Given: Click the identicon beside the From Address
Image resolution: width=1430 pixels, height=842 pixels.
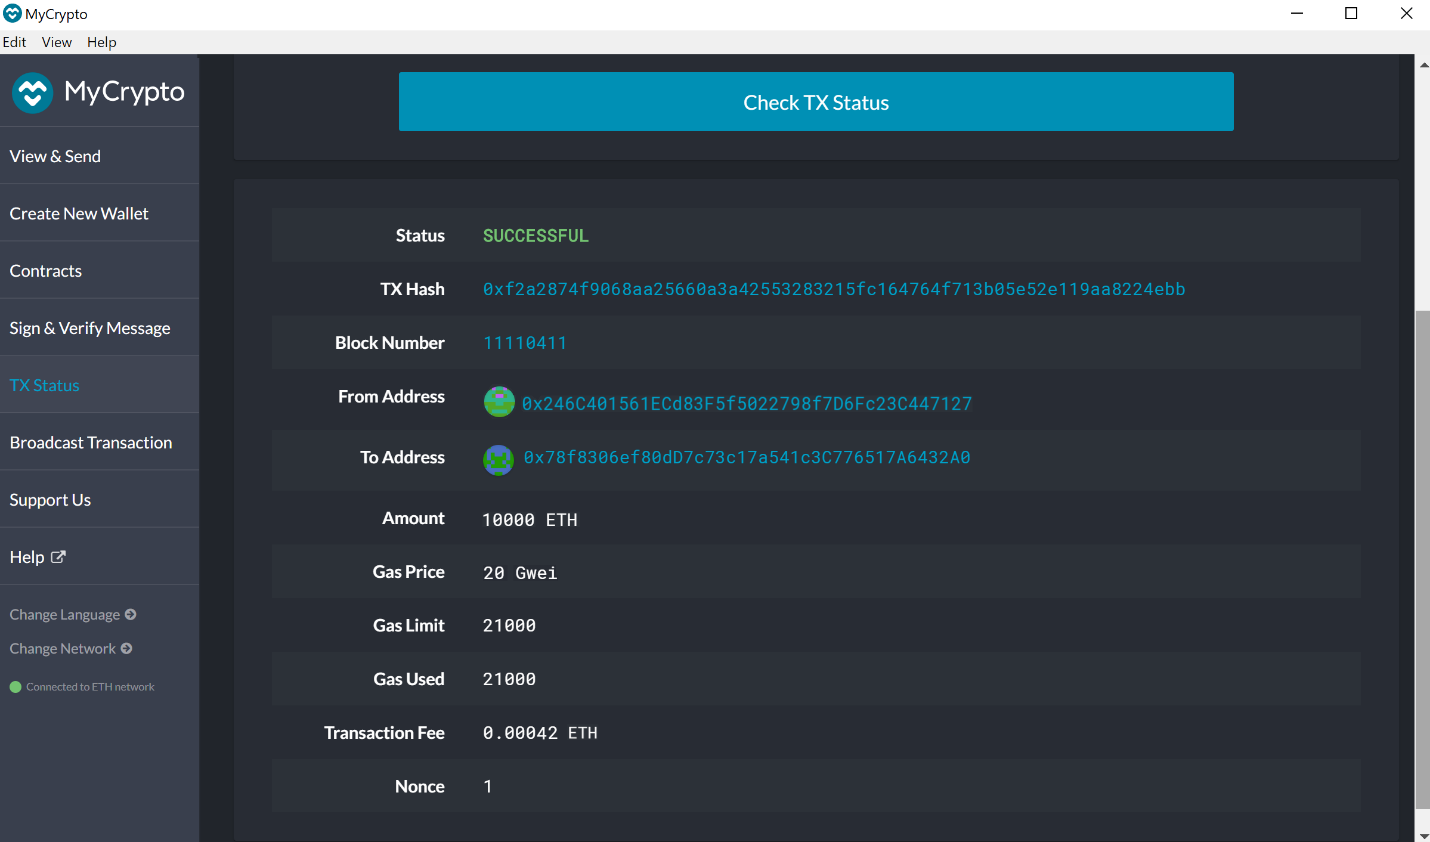Looking at the screenshot, I should [x=498, y=401].
